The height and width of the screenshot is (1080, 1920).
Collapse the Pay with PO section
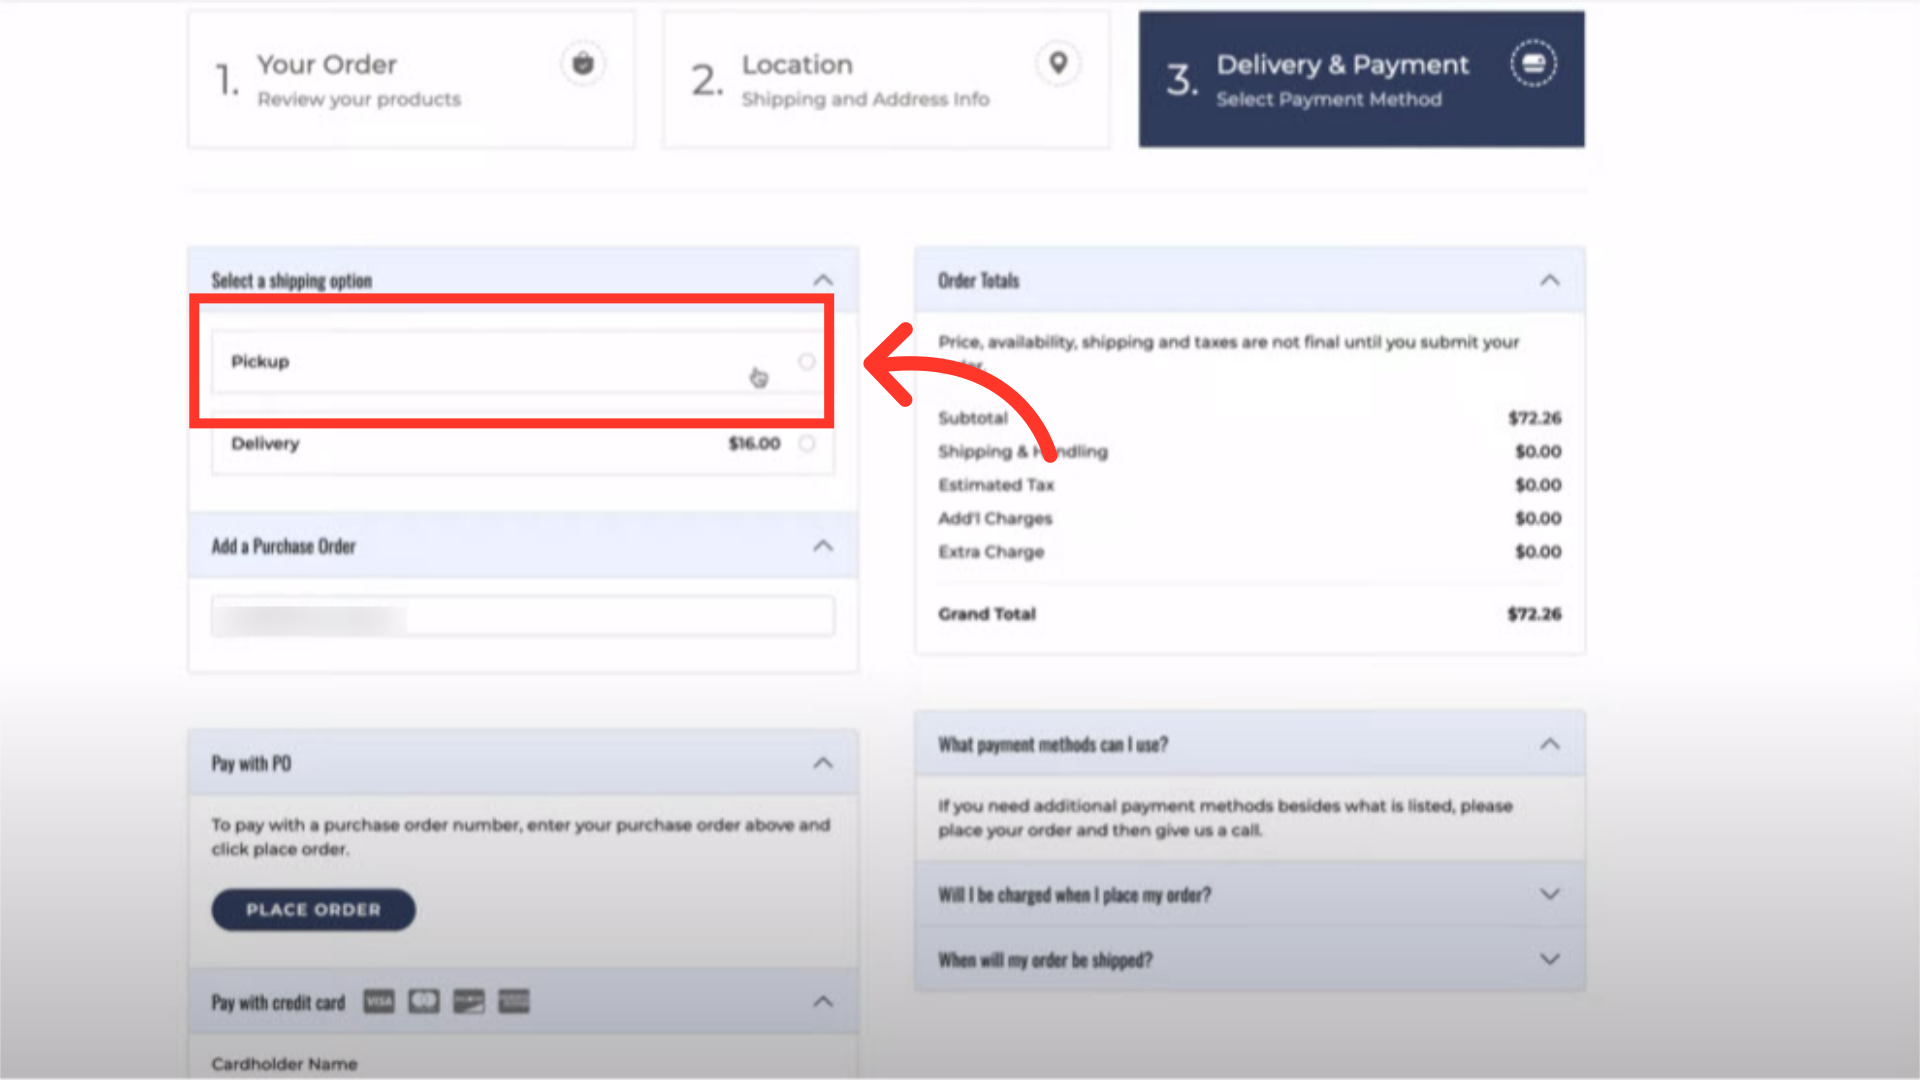point(823,763)
